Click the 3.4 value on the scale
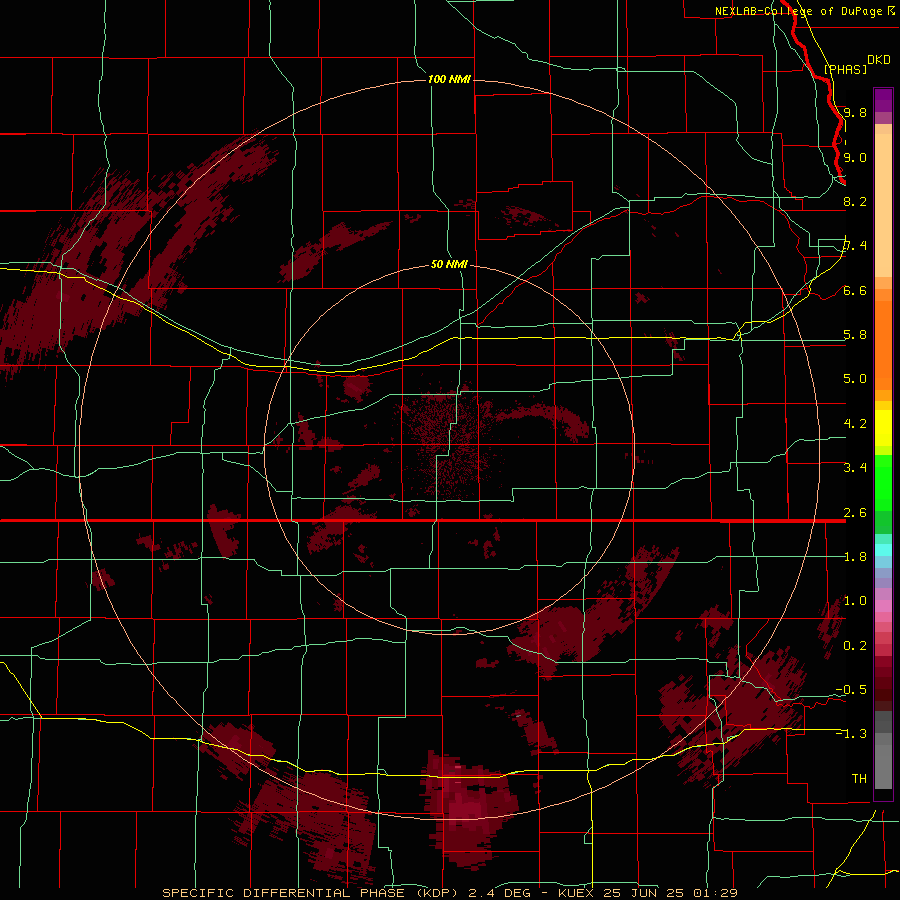Image resolution: width=900 pixels, height=900 pixels. 855,468
